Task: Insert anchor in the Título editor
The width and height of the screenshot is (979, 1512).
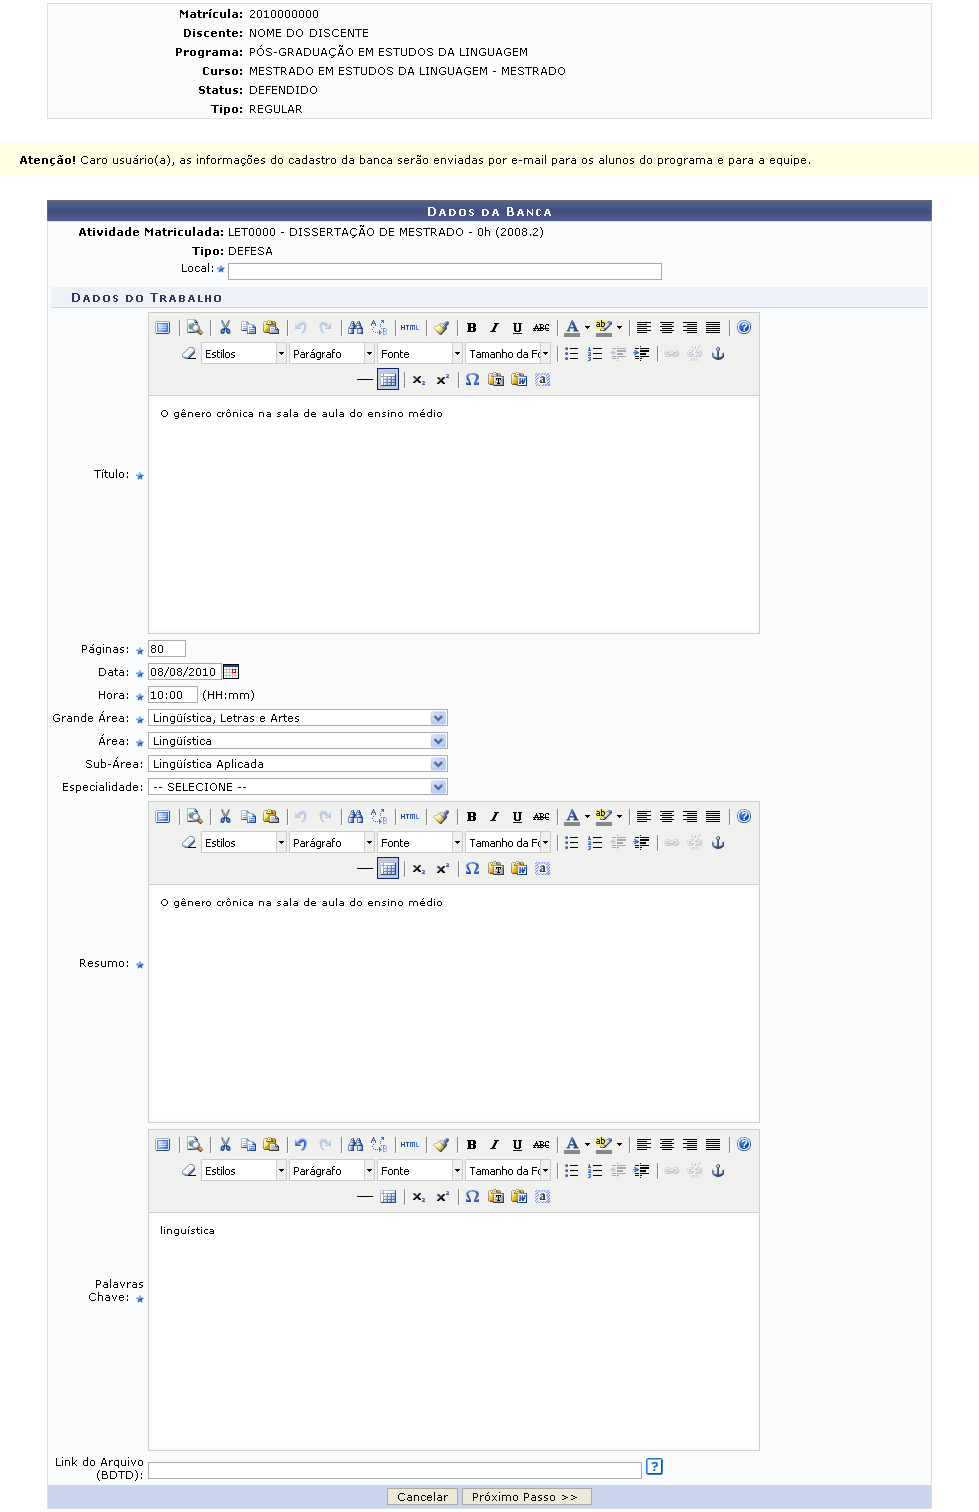Action: coord(718,354)
